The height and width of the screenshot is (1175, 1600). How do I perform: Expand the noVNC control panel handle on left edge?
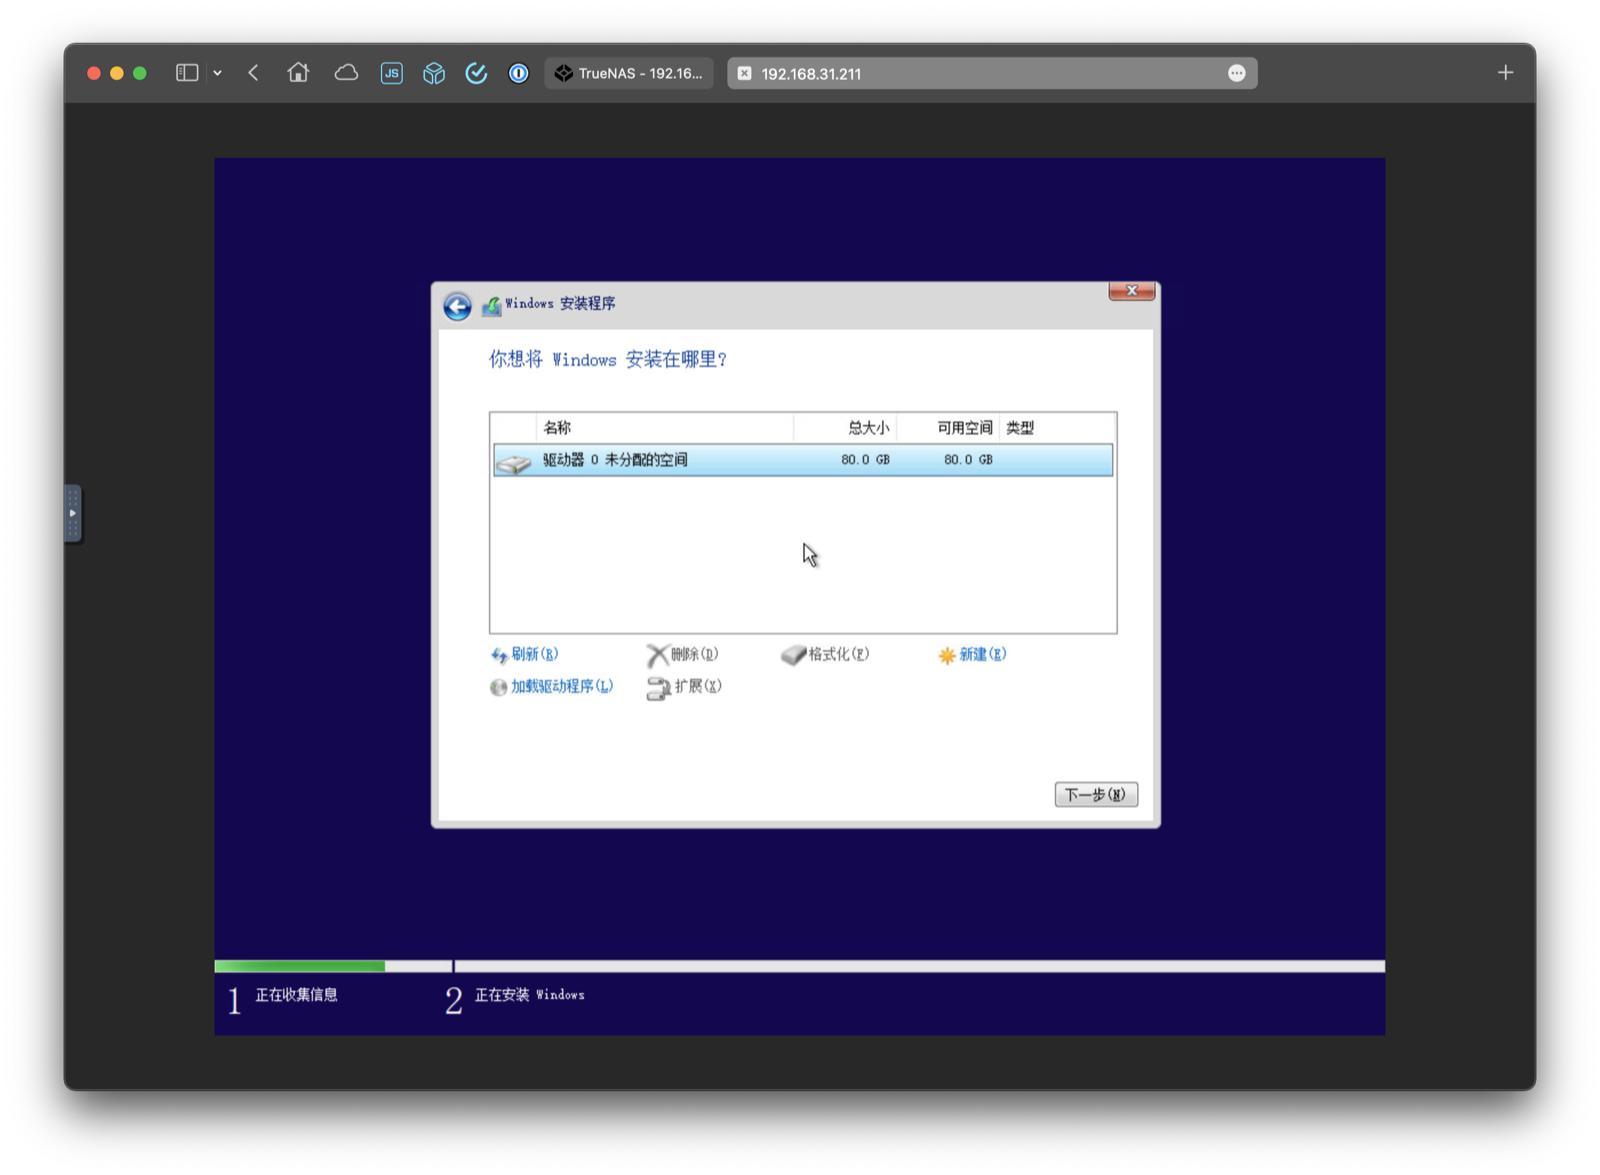(71, 513)
